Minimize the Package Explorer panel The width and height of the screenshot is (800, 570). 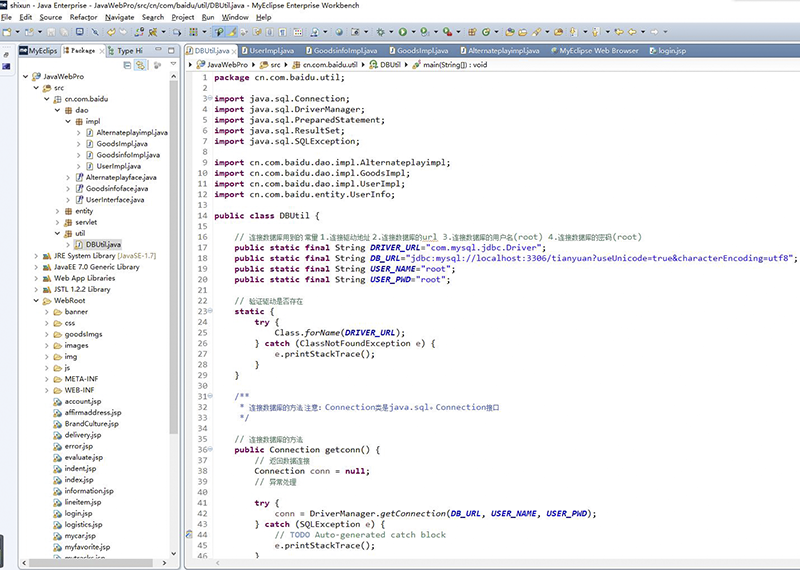click(x=156, y=50)
